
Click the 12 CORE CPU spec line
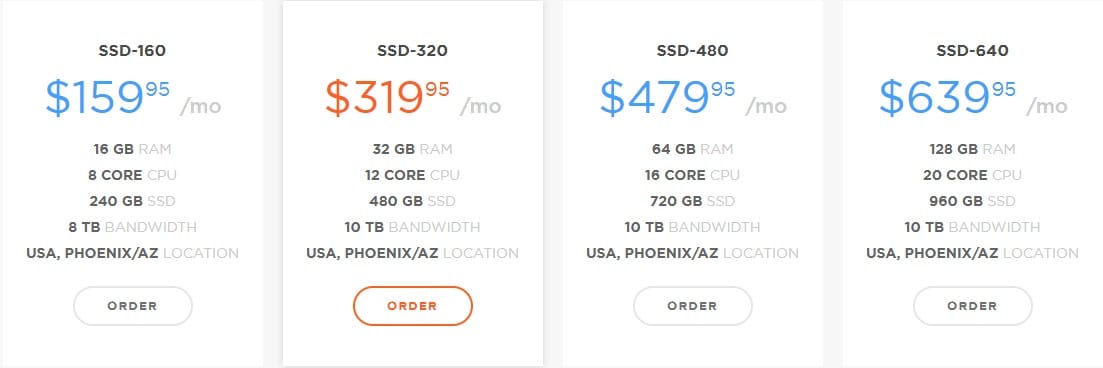point(412,175)
